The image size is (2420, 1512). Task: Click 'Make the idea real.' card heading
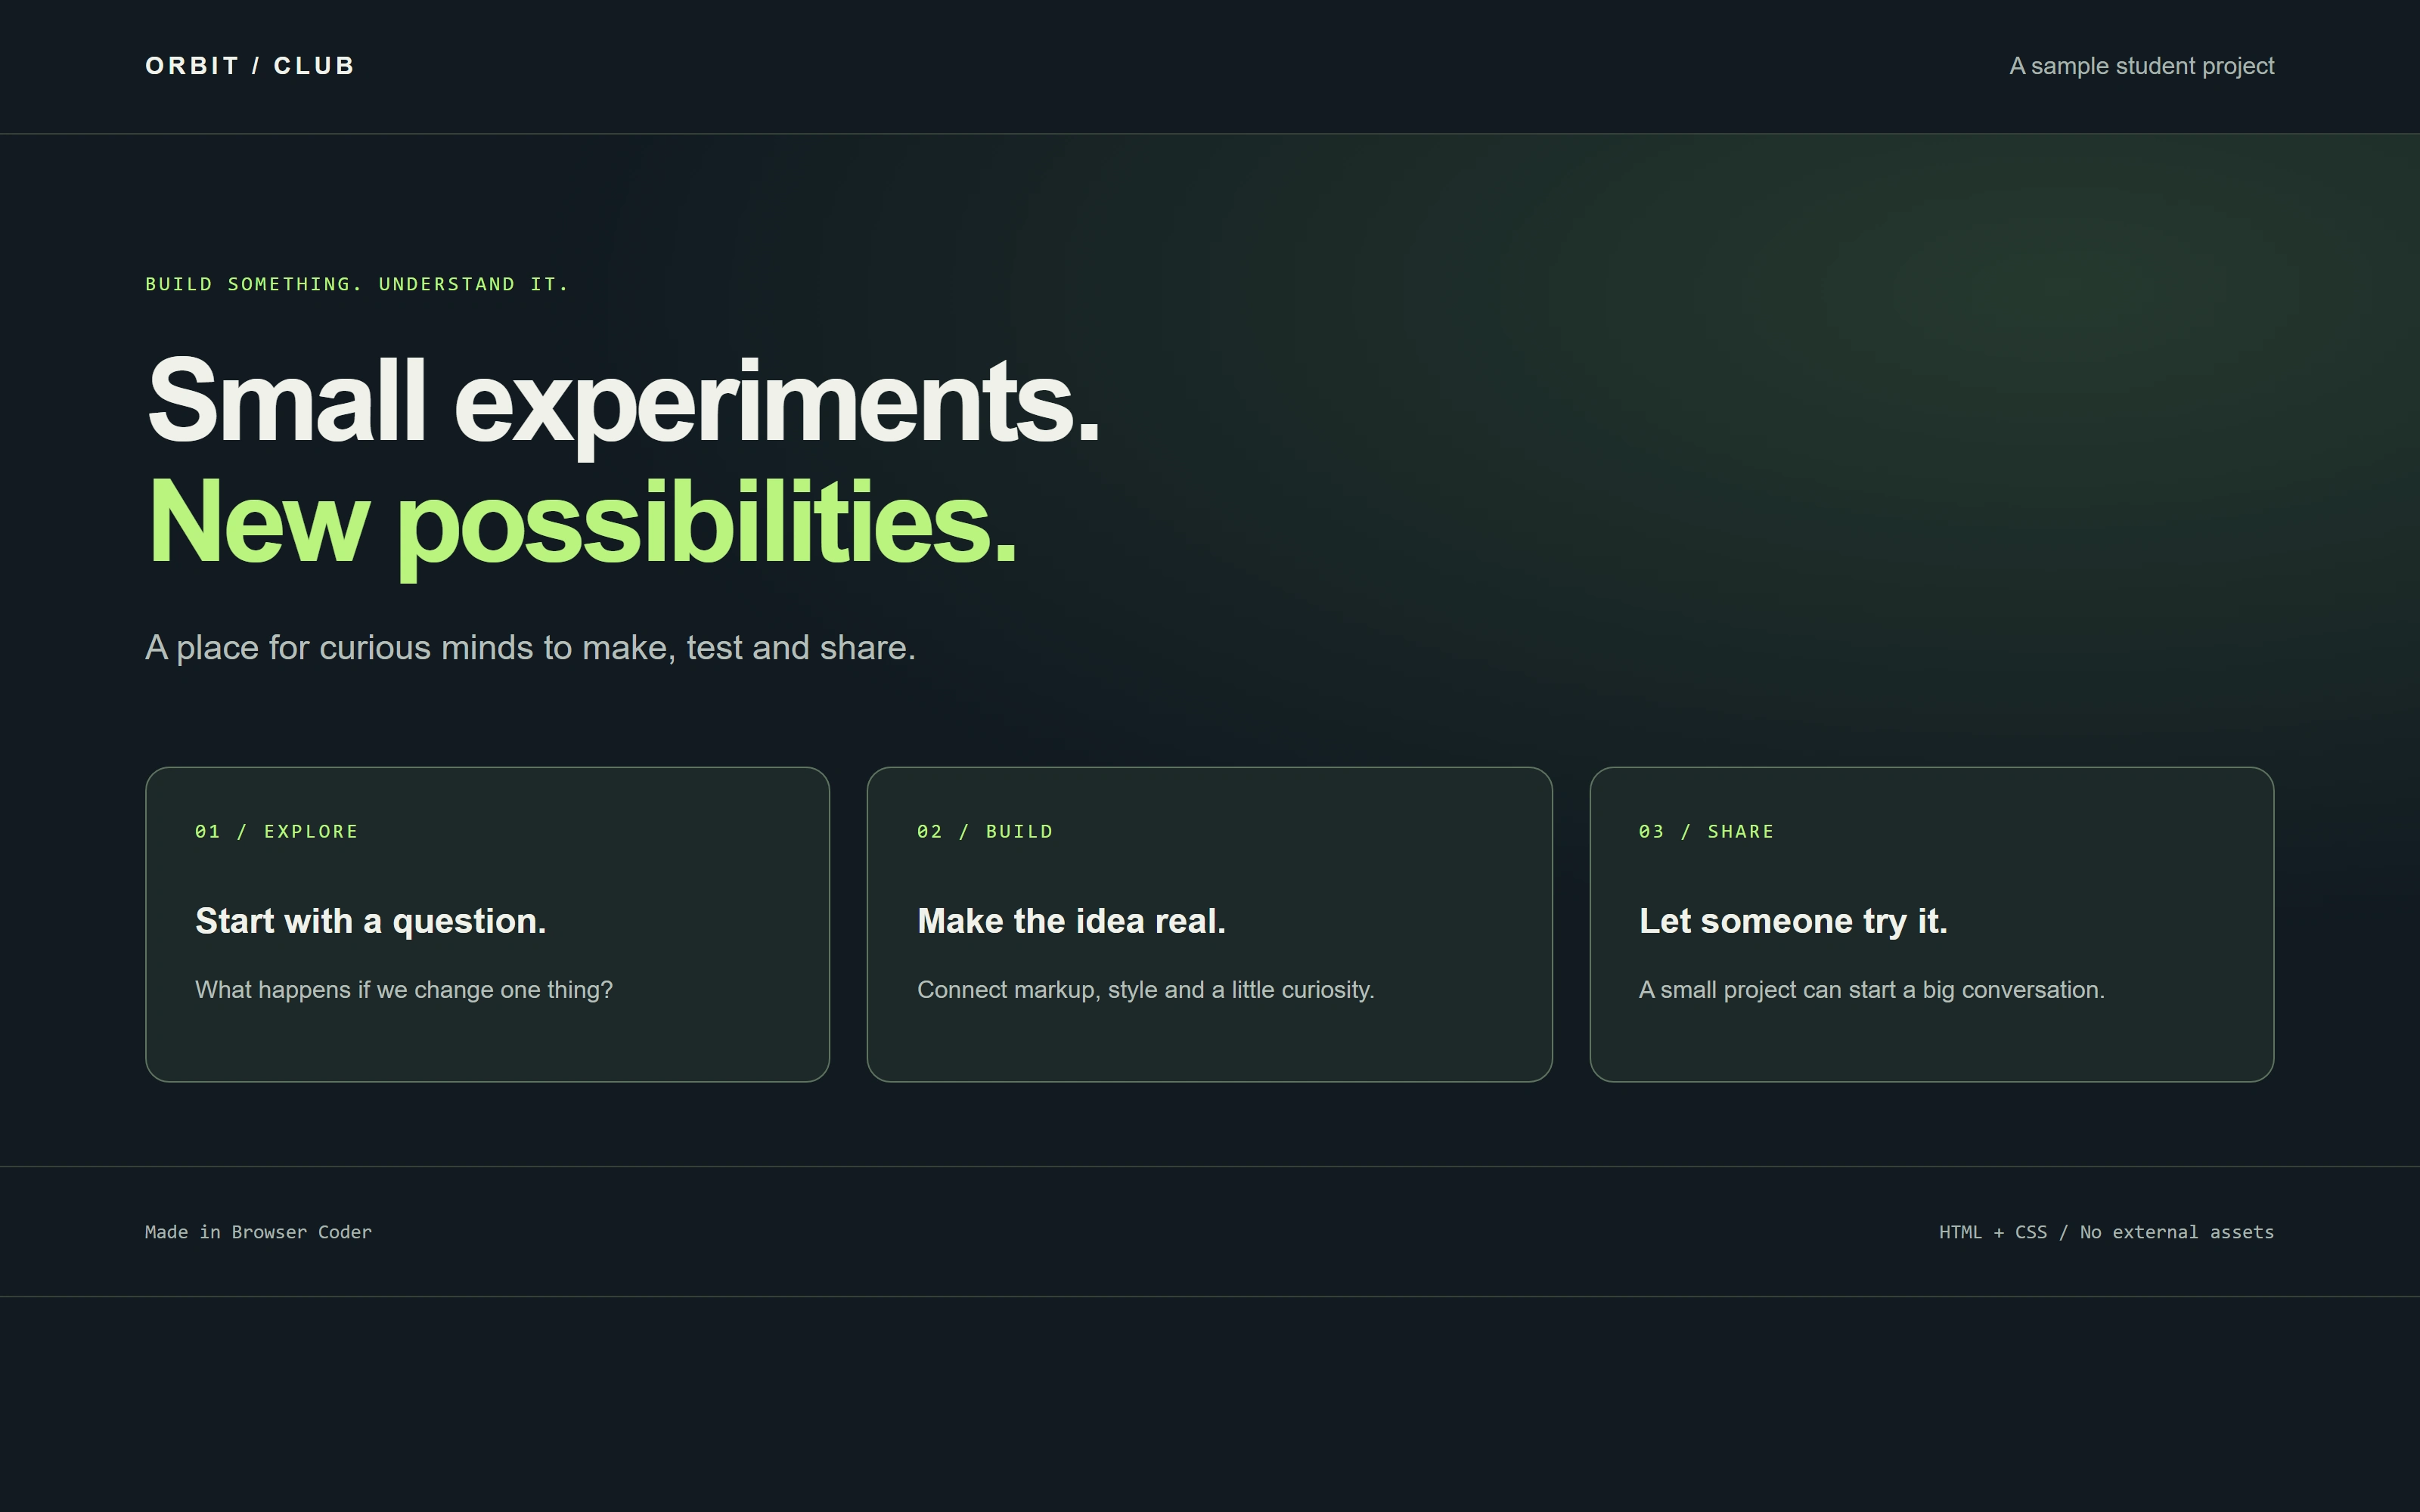point(1071,921)
